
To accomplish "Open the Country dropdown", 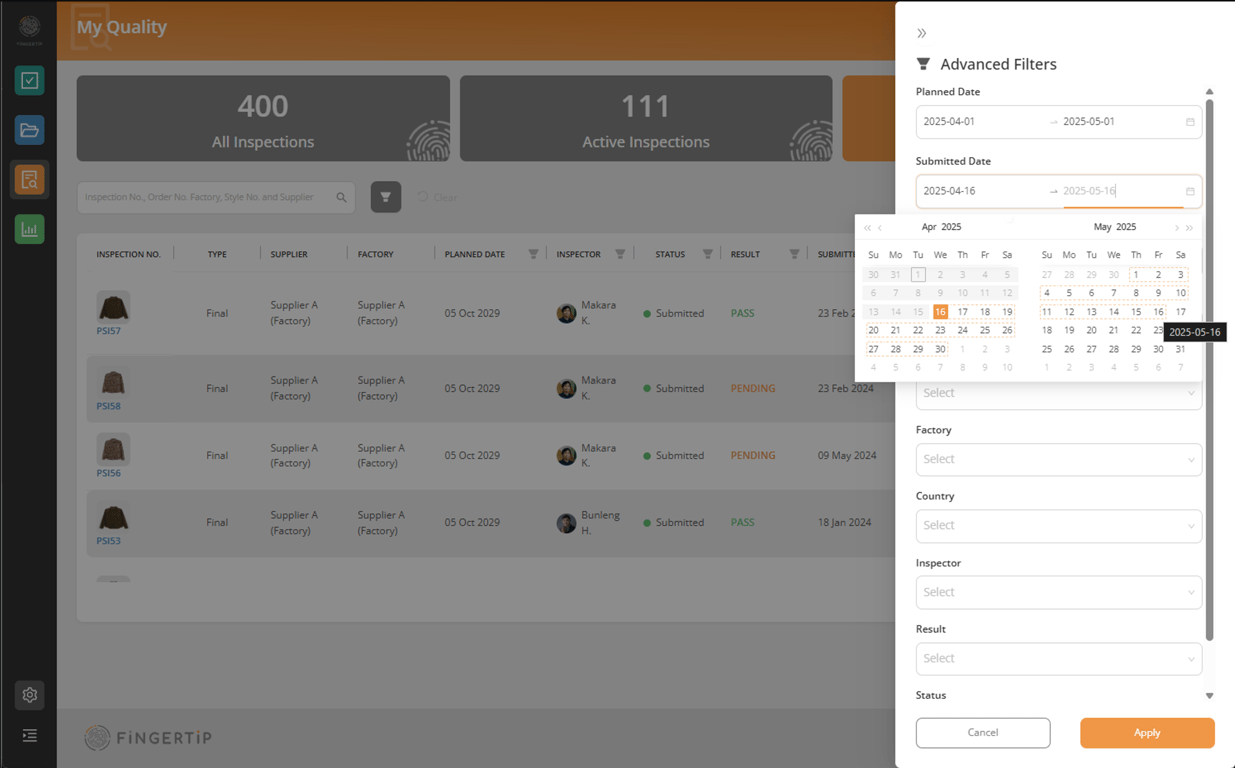I will pyautogui.click(x=1059, y=526).
